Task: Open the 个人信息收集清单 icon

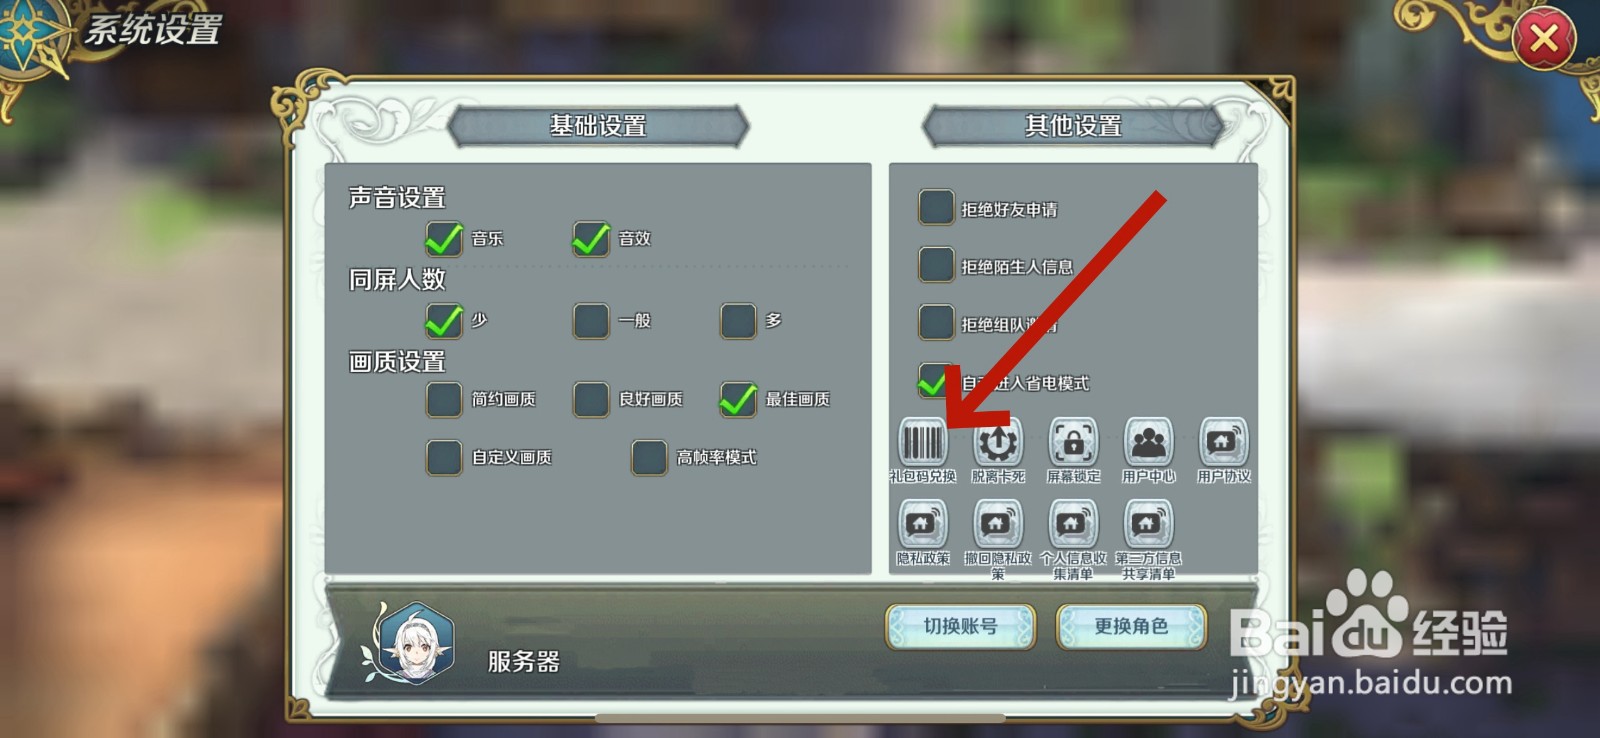Action: coord(1073,523)
